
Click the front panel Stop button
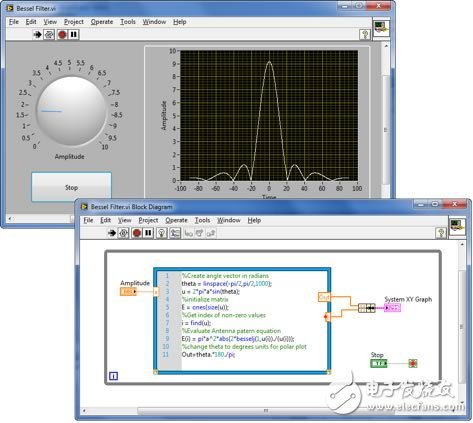tap(71, 187)
